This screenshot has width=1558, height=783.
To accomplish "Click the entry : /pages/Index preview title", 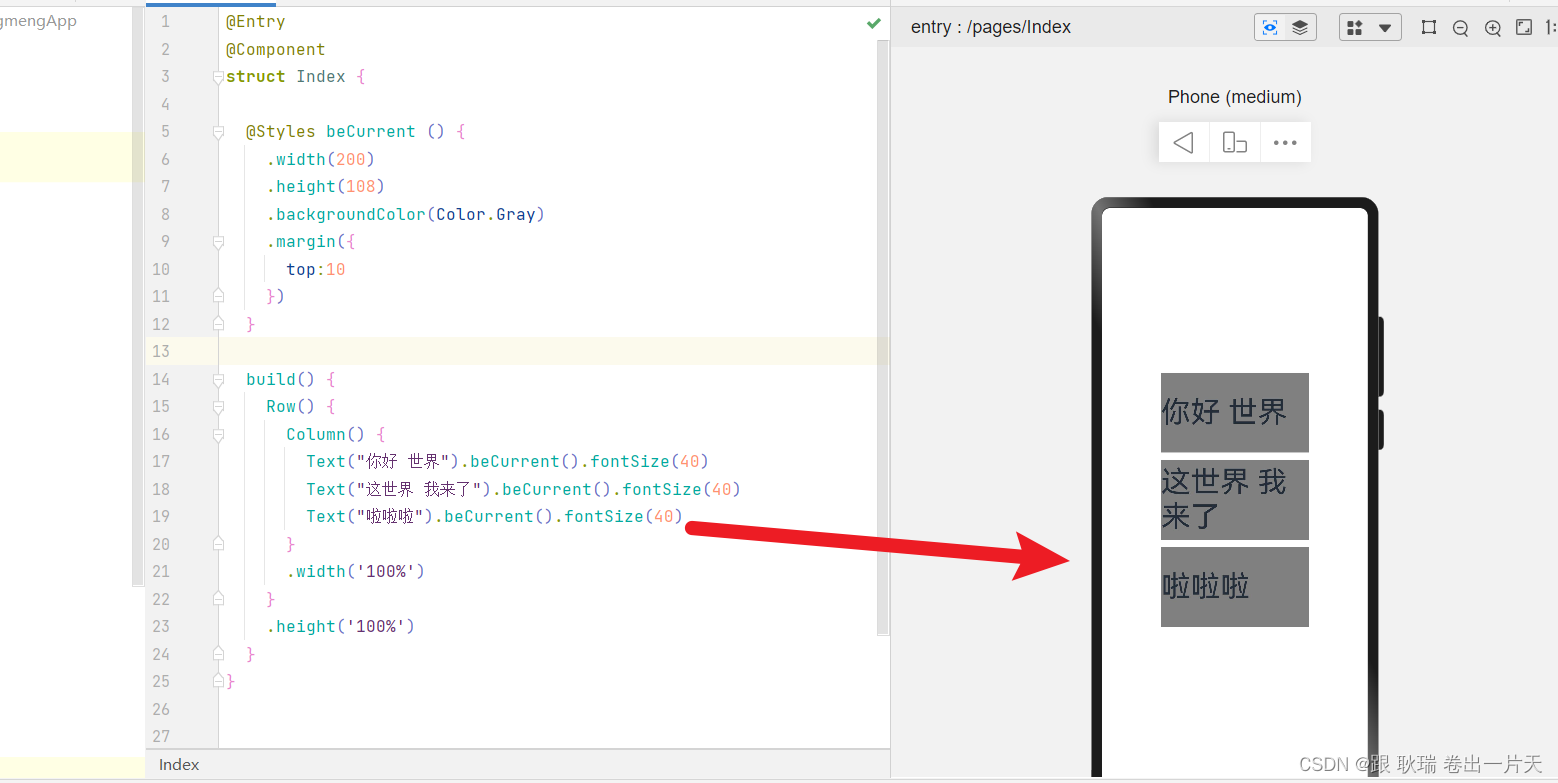I will (x=991, y=27).
